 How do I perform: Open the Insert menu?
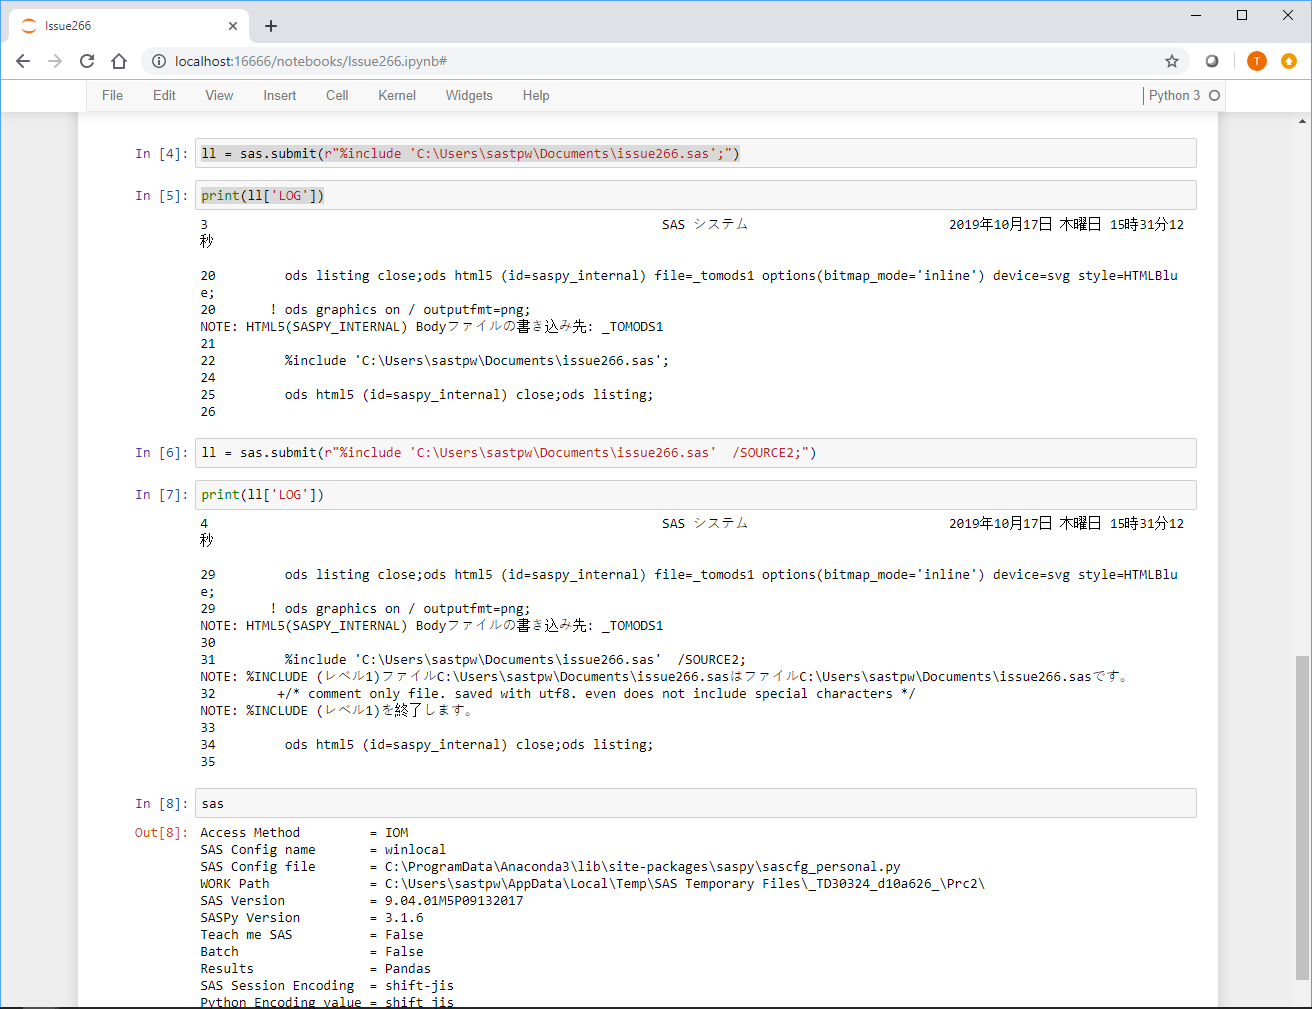(279, 95)
